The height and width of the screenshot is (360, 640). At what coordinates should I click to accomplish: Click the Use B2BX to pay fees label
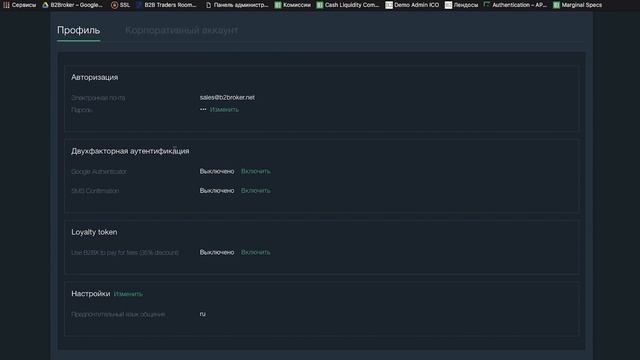pos(125,253)
